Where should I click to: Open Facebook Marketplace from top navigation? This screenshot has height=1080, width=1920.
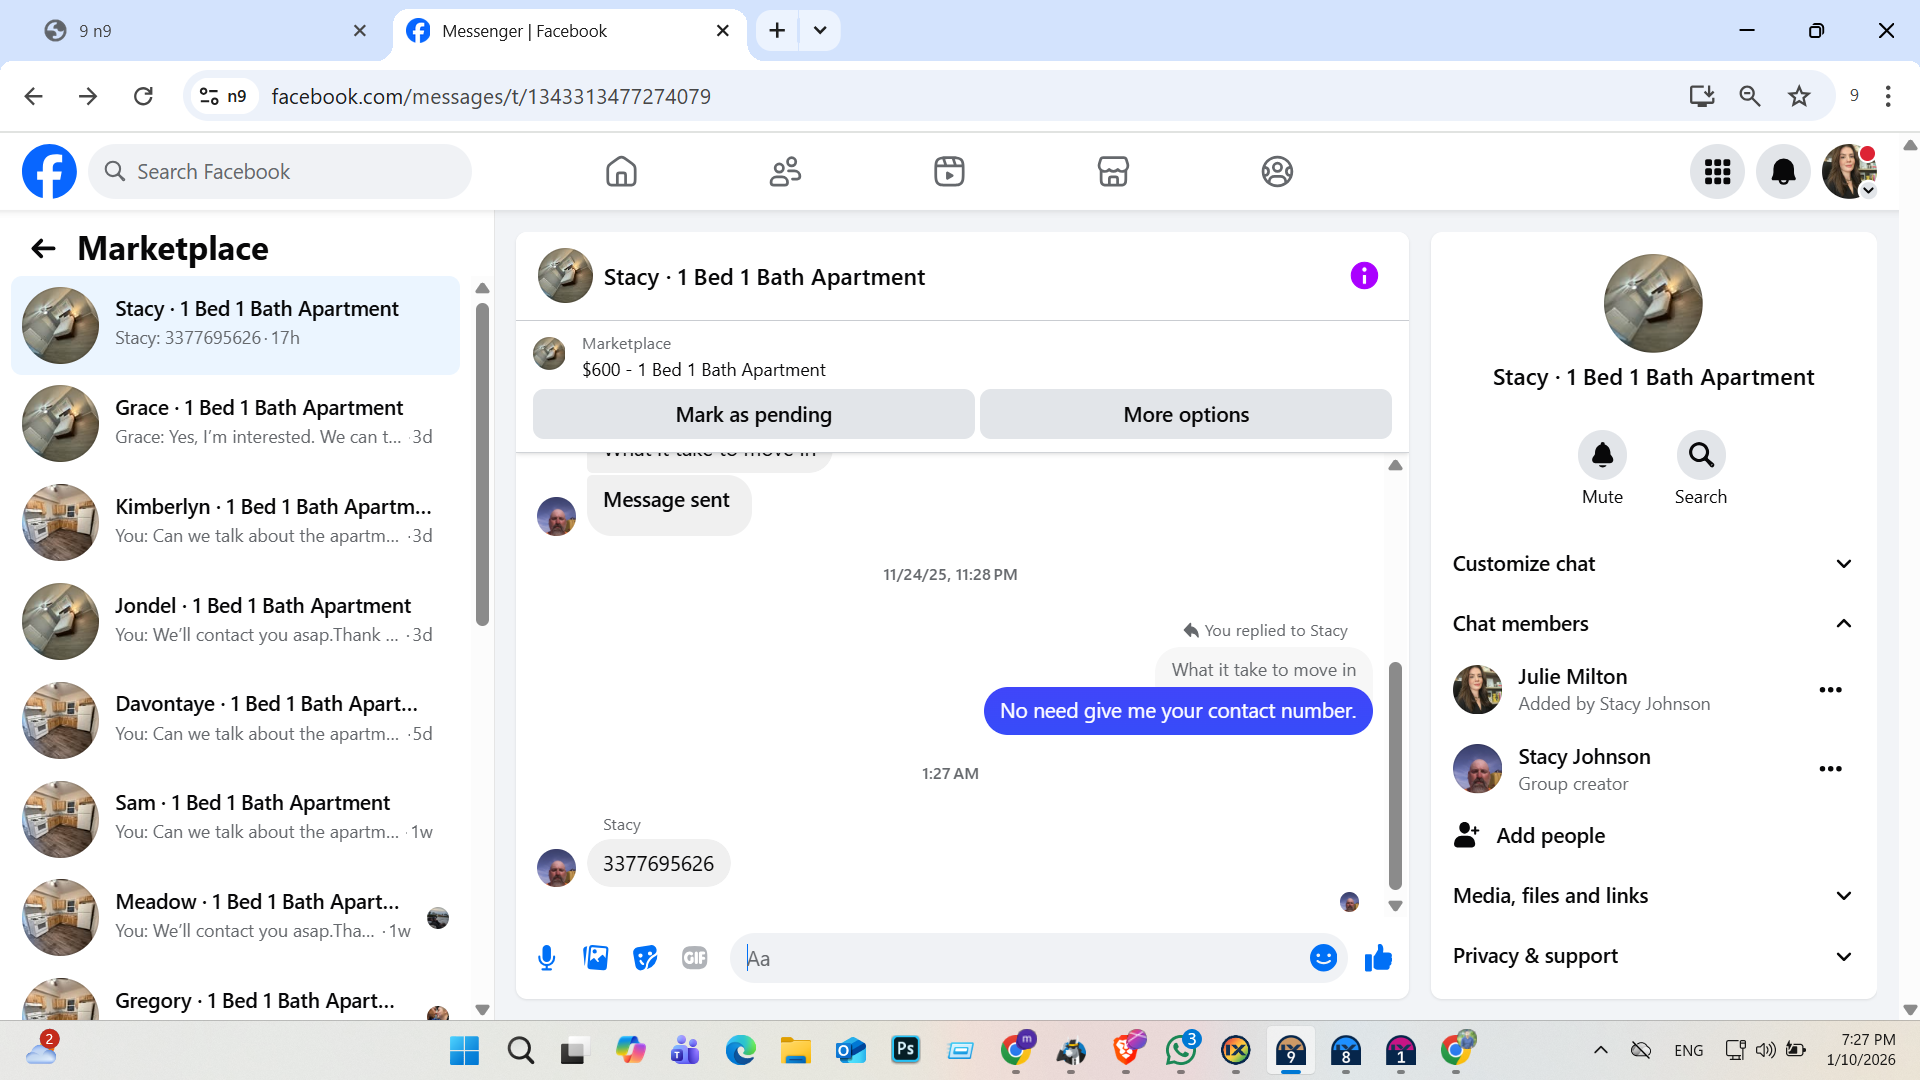click(1112, 172)
